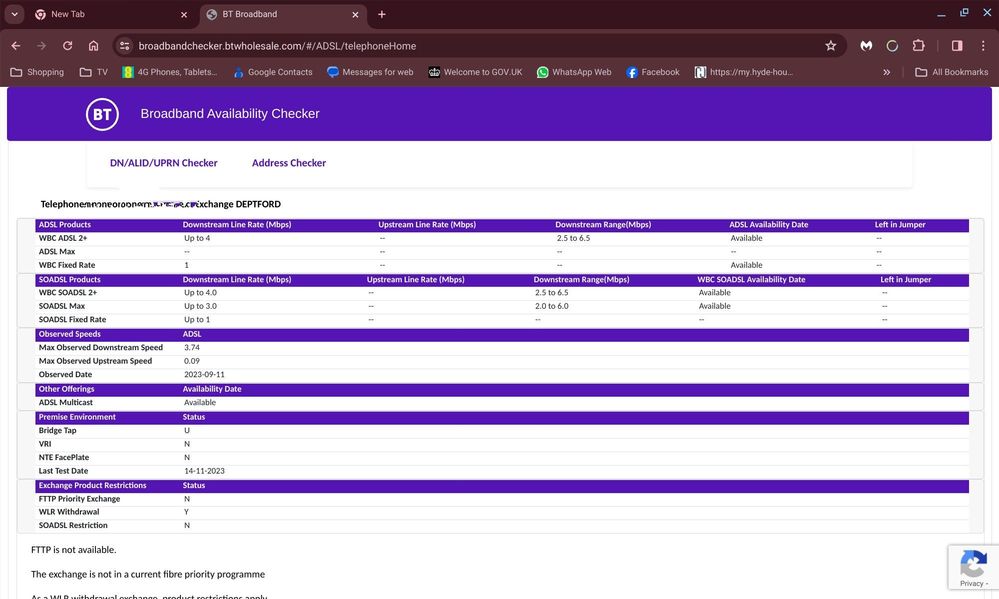Click the reCAPTCHA badge icon
Screen dimensions: 999x599
[973, 563]
